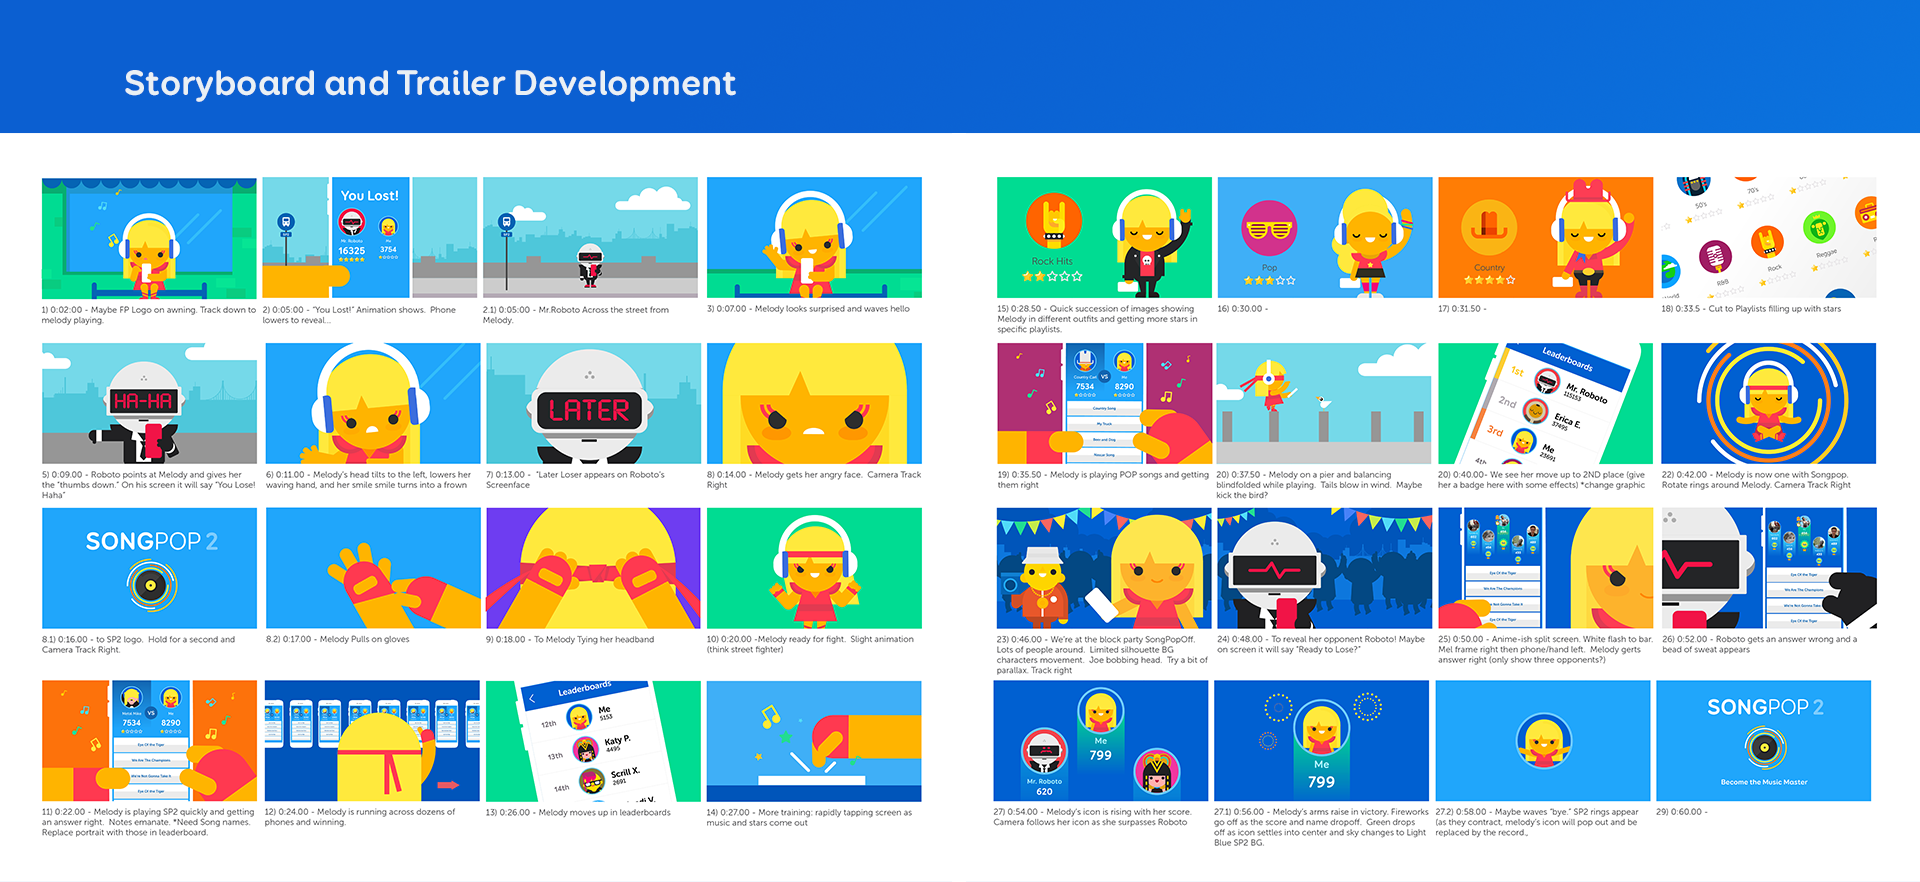Screen dimensions: 1920x882
Task: Open the 2ND place Leaderboards frame
Action: (1546, 403)
